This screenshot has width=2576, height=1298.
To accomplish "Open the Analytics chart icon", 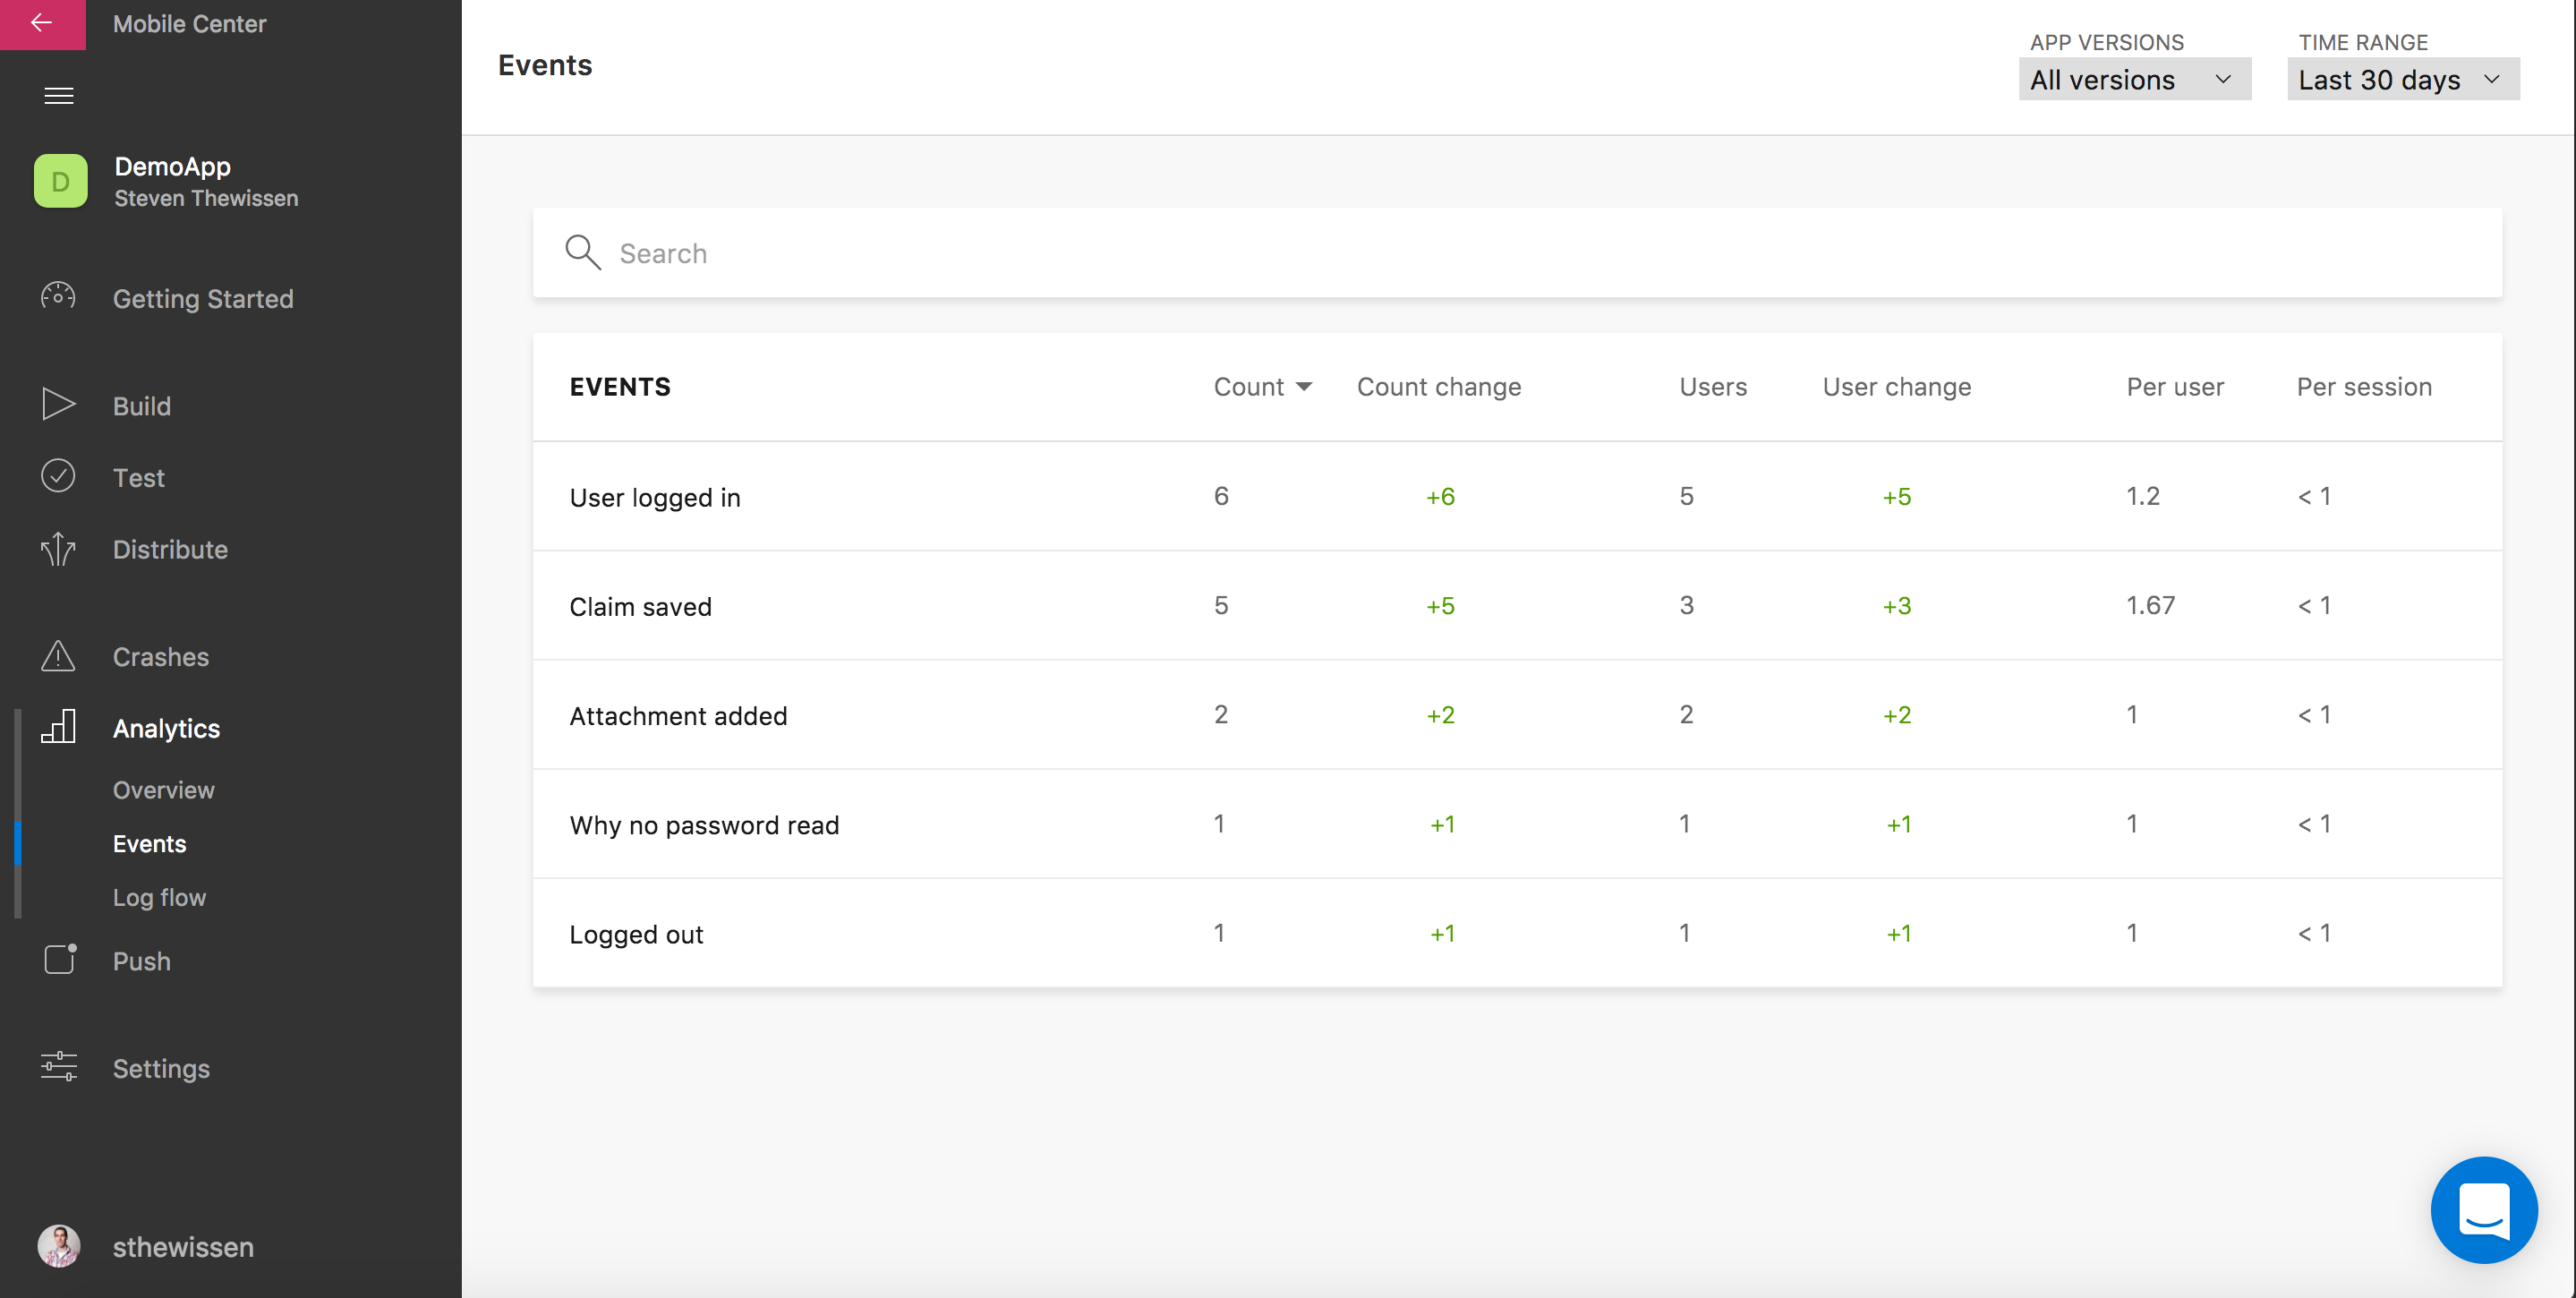I will coord(58,727).
